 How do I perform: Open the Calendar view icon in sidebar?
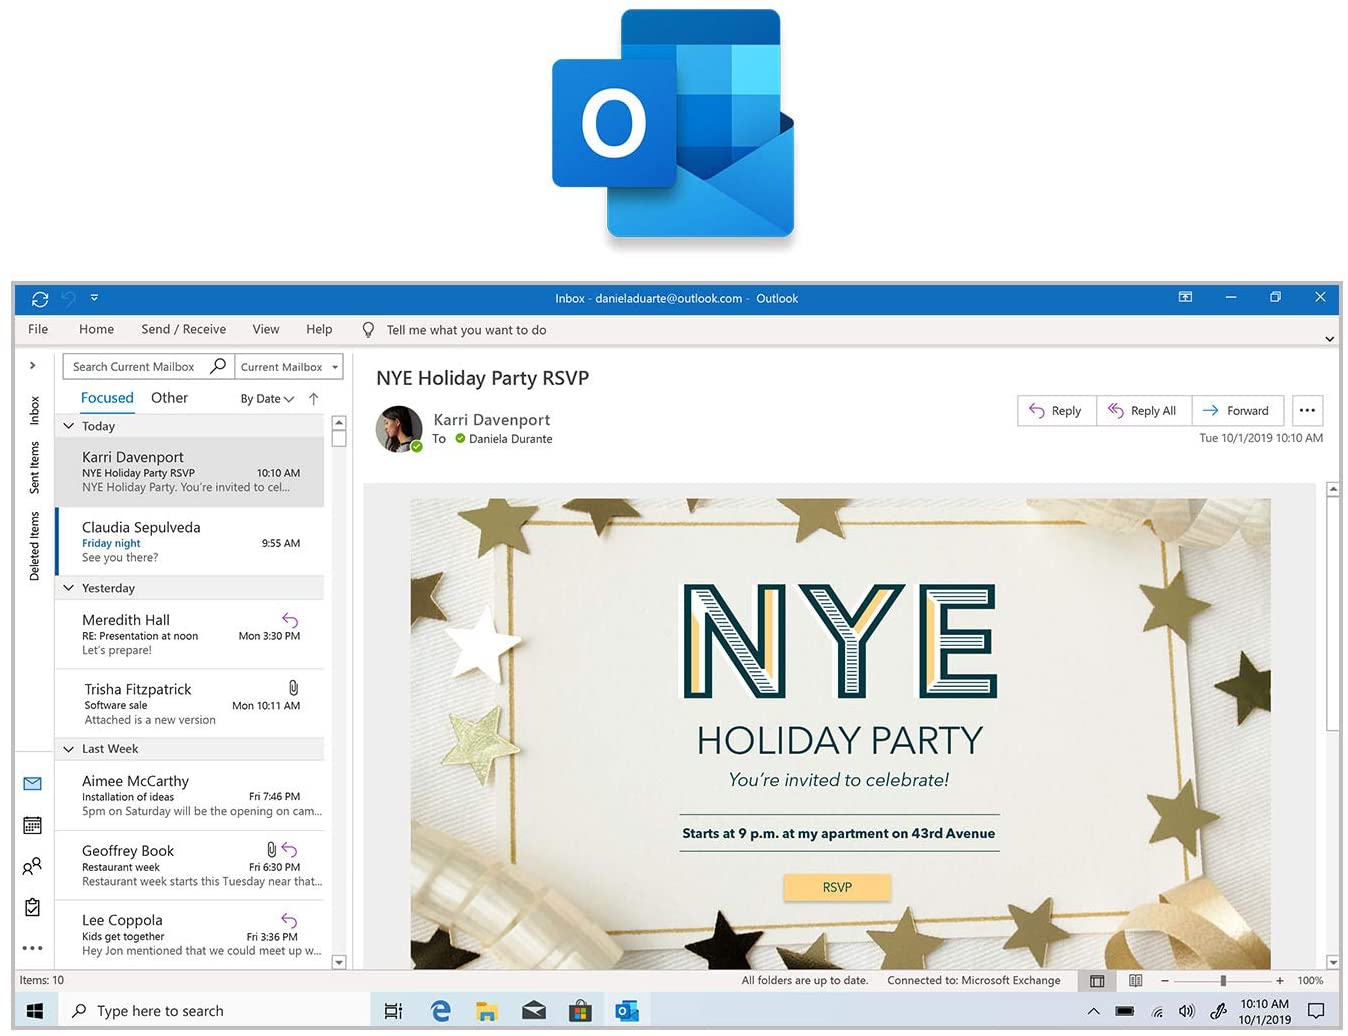pyautogui.click(x=32, y=825)
